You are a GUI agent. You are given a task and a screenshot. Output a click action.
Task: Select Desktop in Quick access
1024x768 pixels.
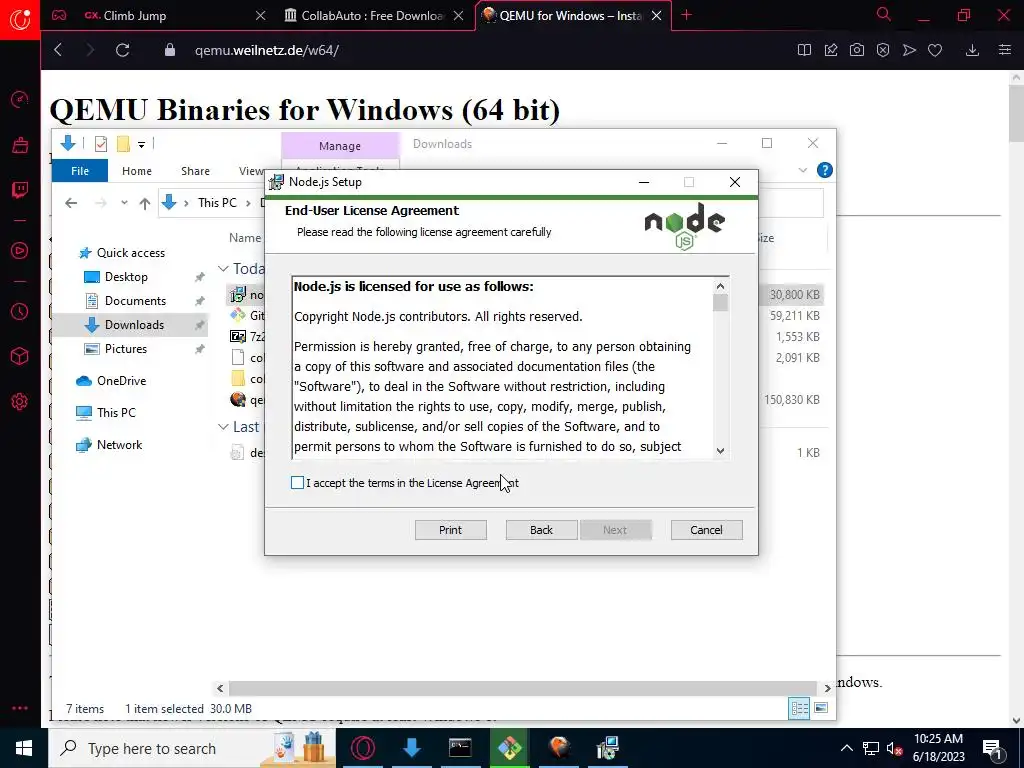(x=126, y=277)
